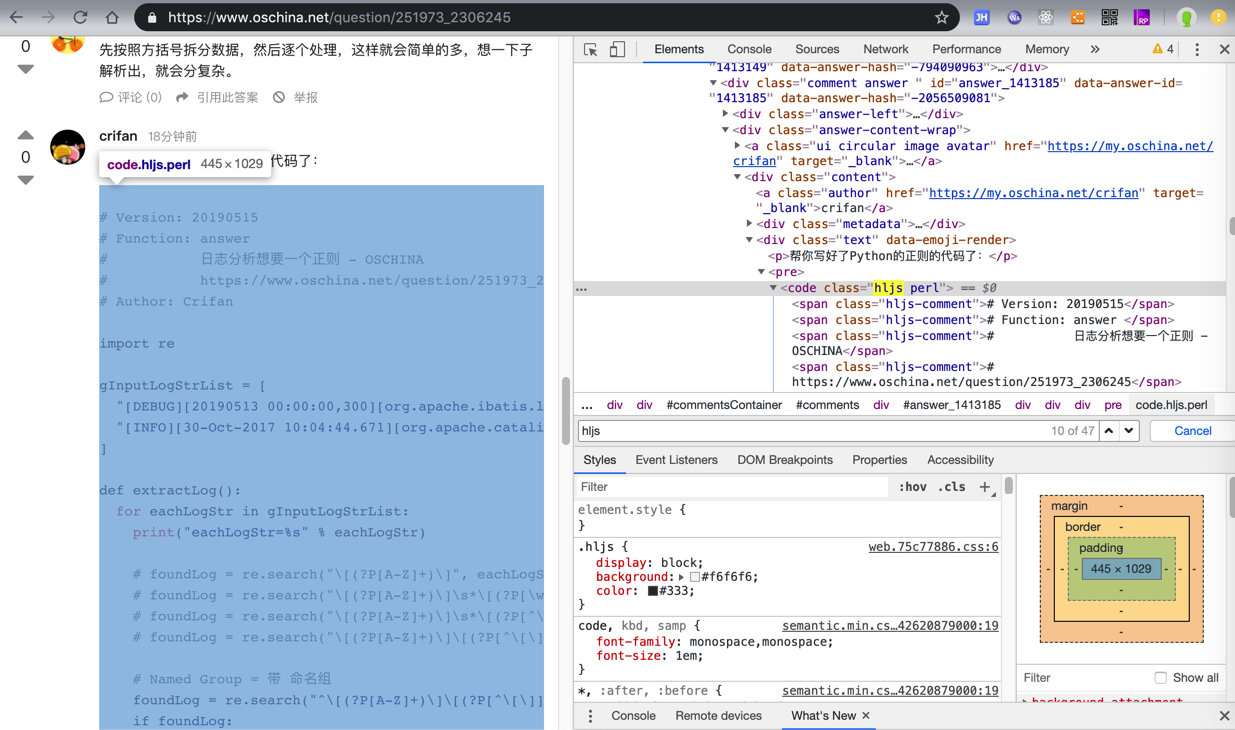Downvote the crifan answer

(x=26, y=180)
